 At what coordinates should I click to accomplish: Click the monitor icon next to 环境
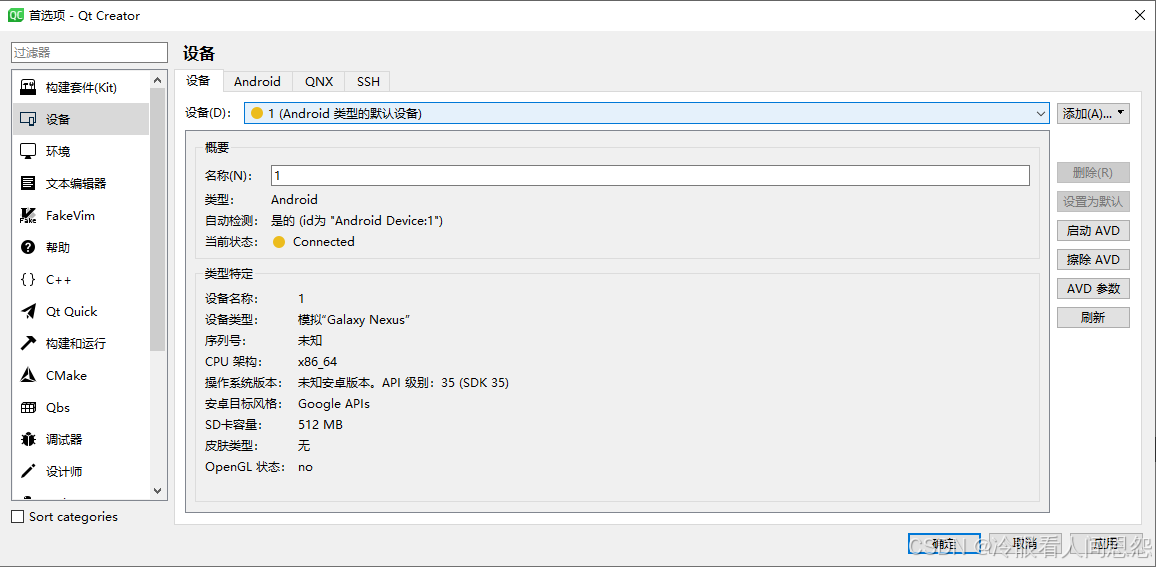coord(28,151)
